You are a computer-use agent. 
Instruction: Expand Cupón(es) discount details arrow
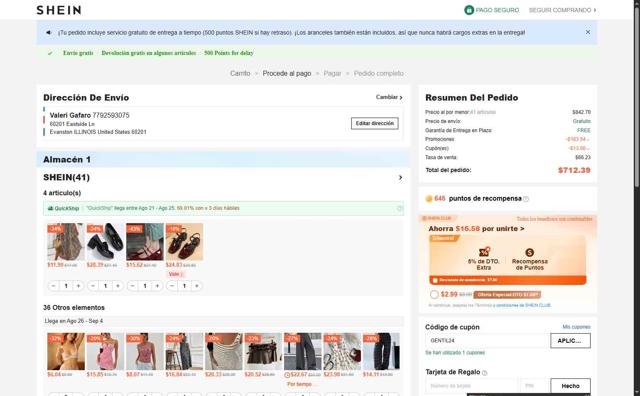pos(589,148)
